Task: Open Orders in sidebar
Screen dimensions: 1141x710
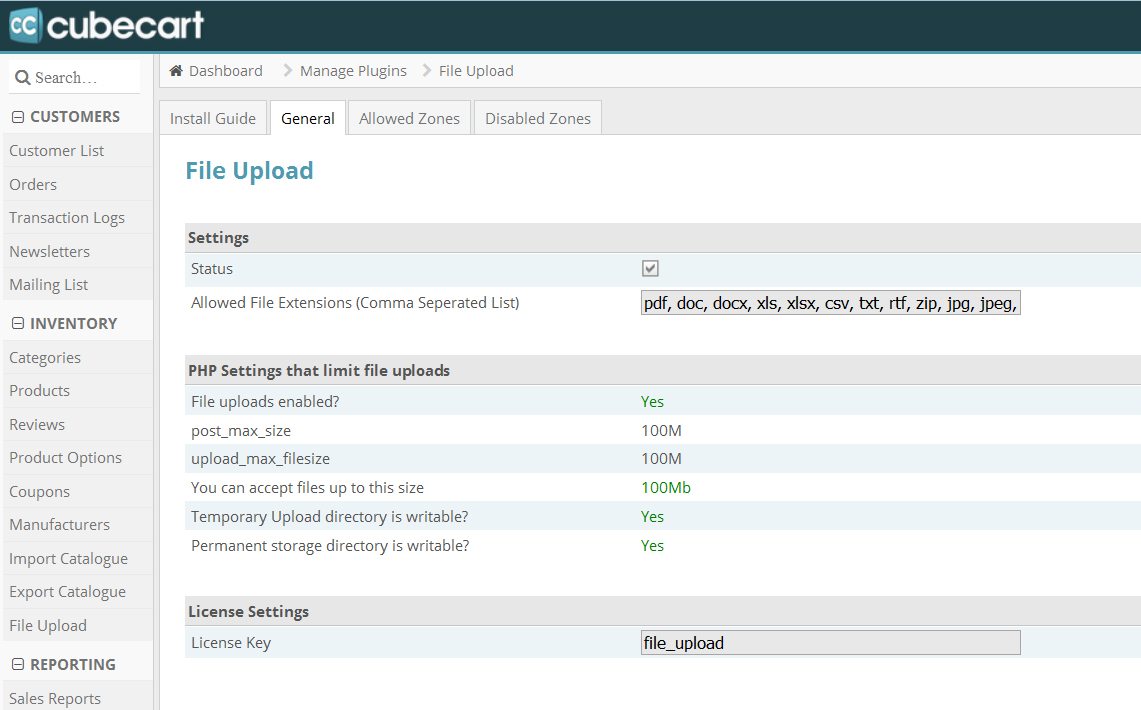Action: click(x=33, y=184)
